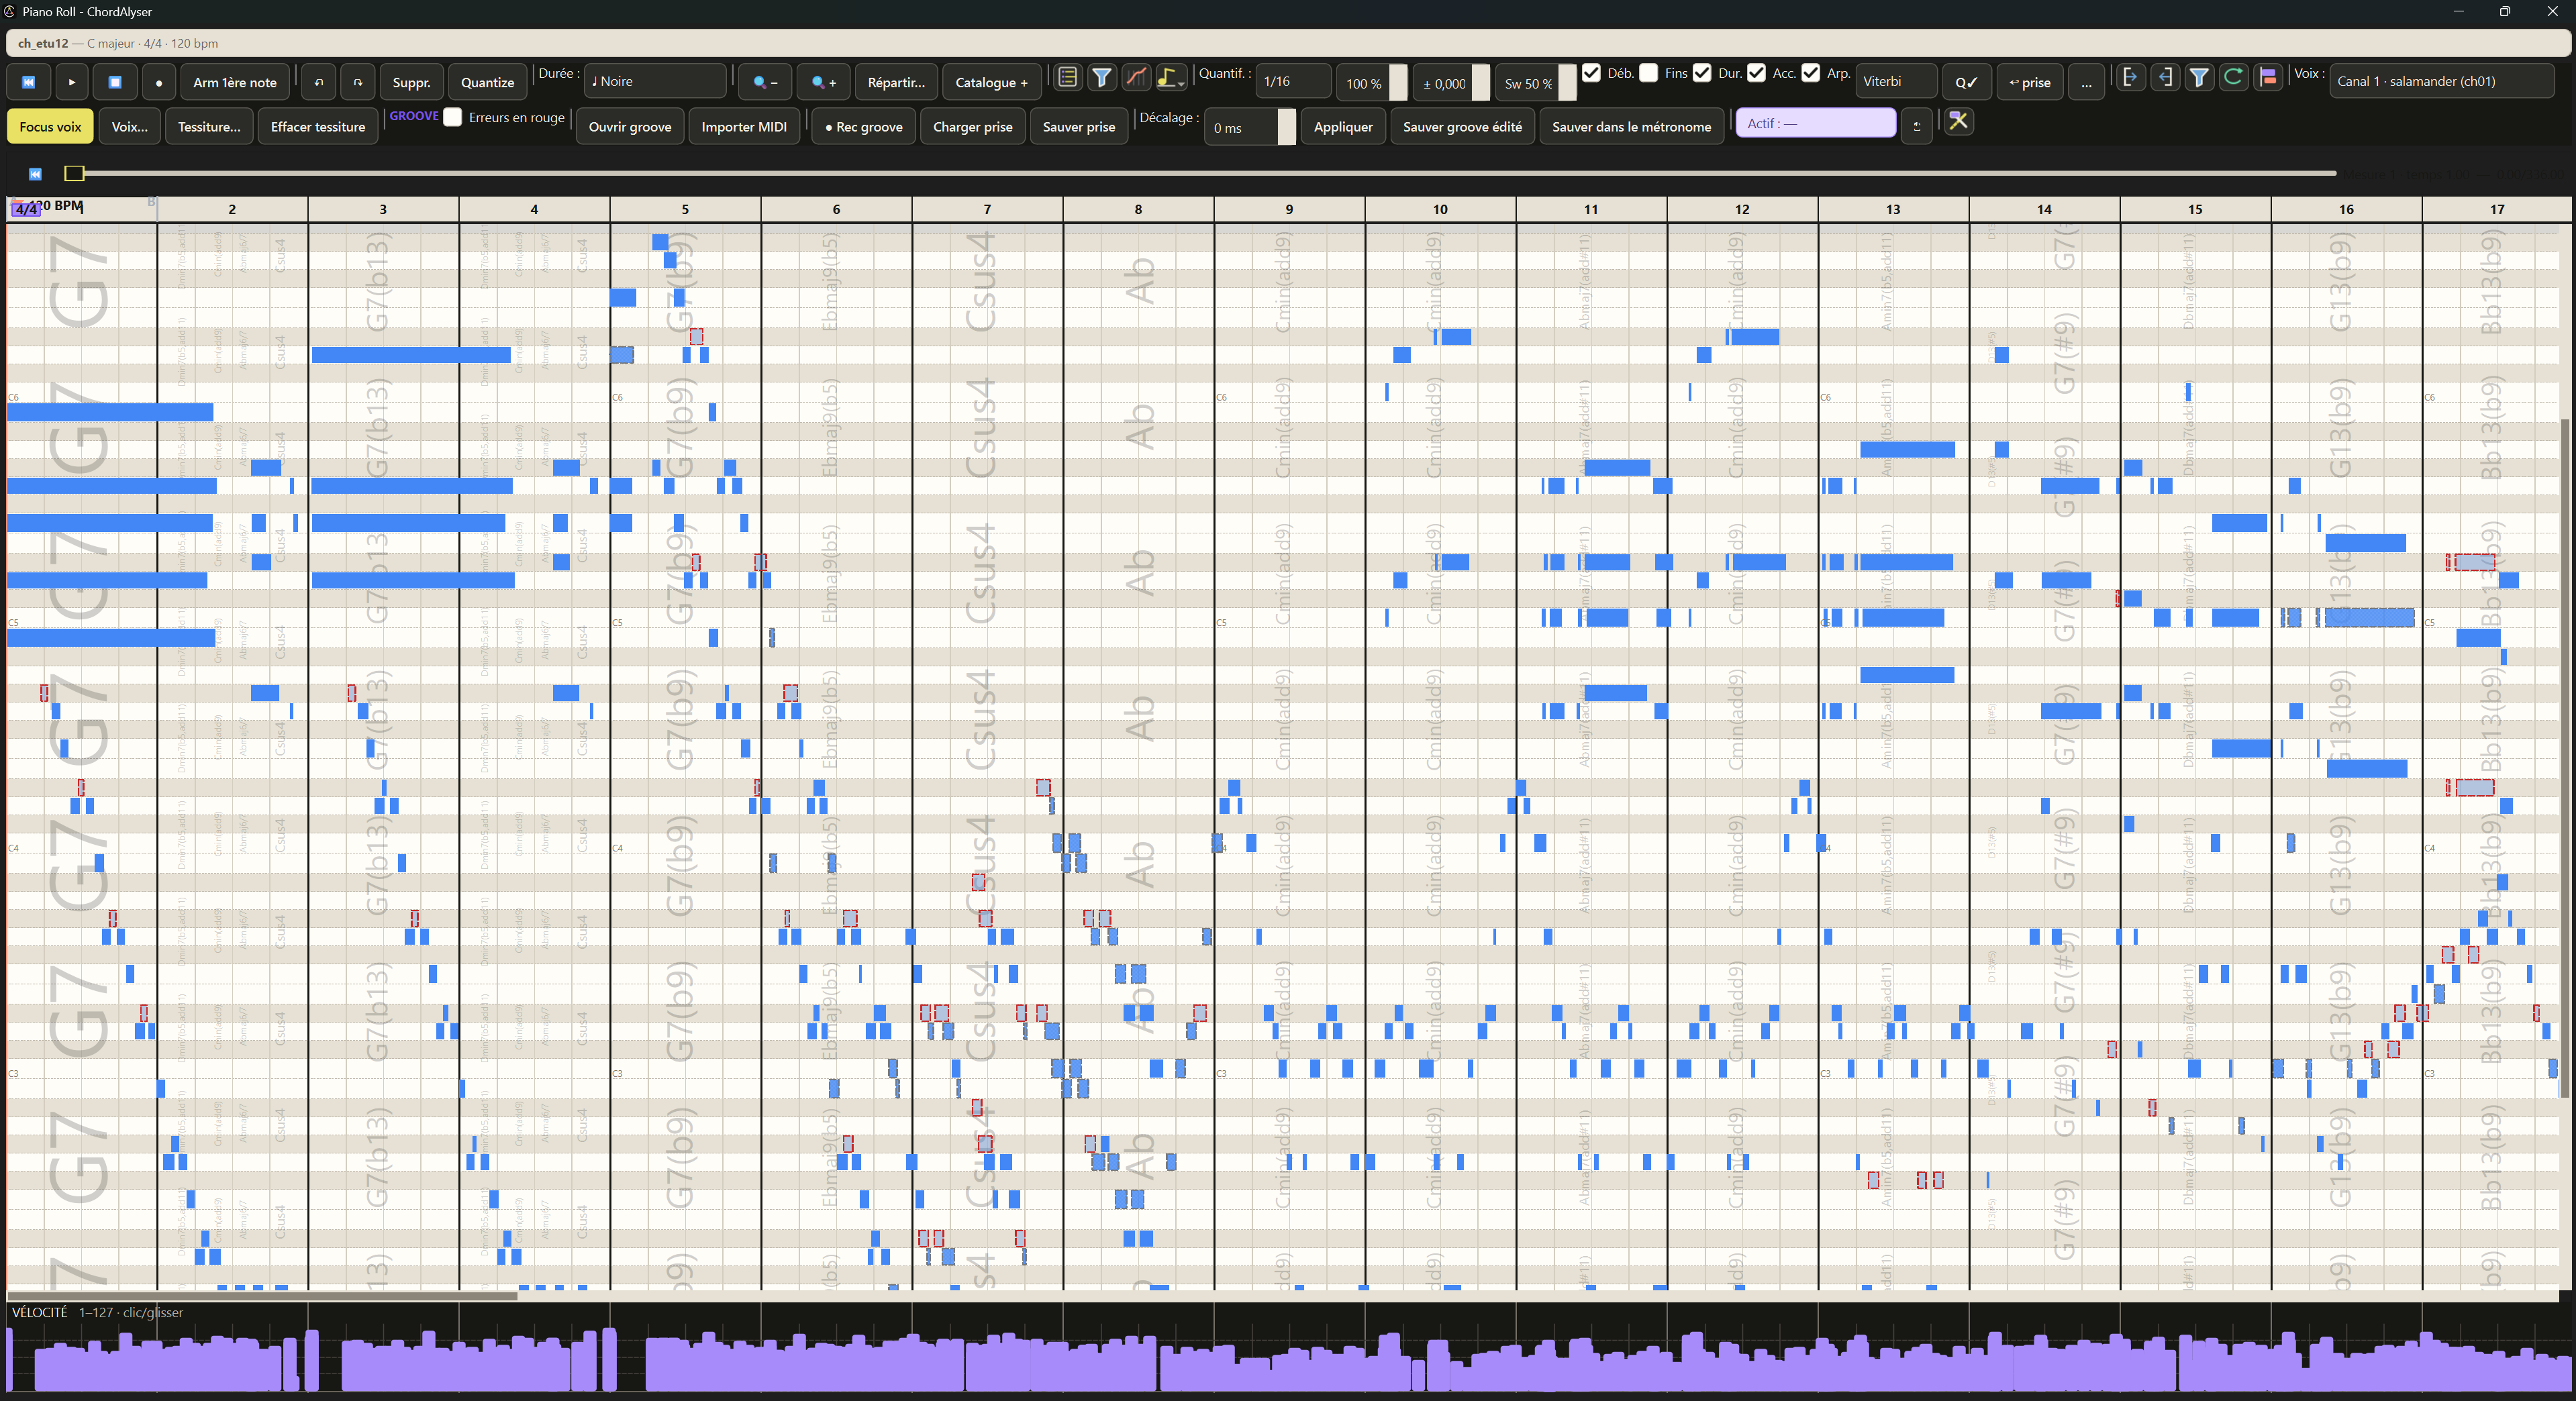
Task: Click the blue enter-bracket arrow icon
Action: pos(2165,77)
